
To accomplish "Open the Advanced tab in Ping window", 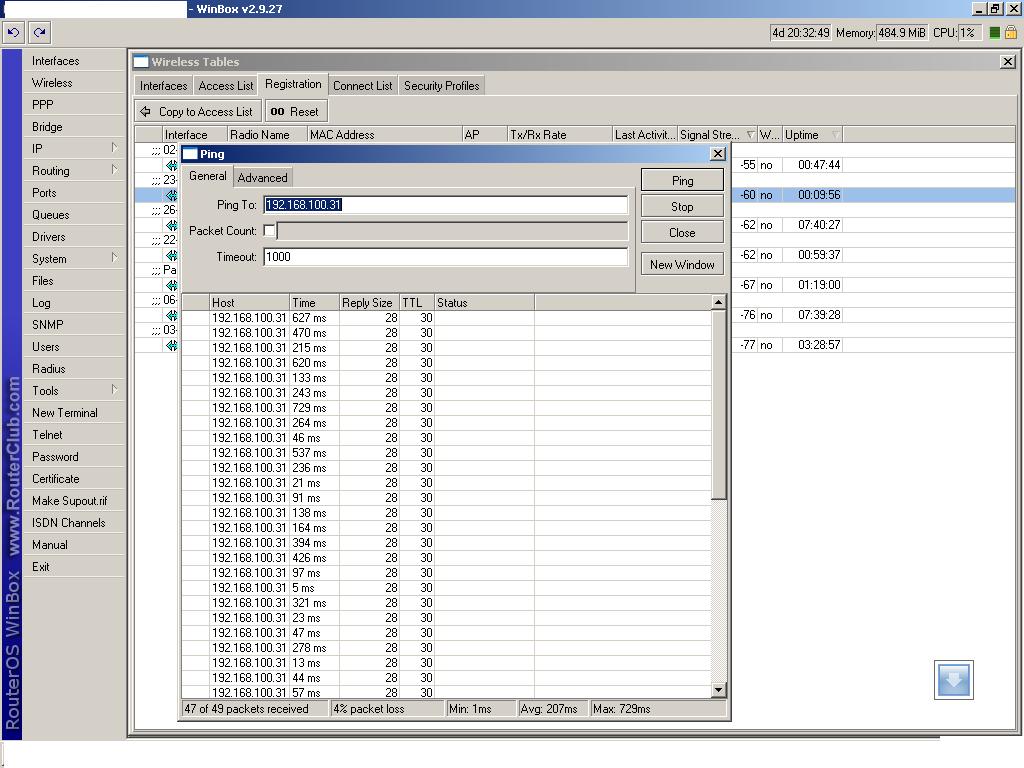I will [x=263, y=178].
